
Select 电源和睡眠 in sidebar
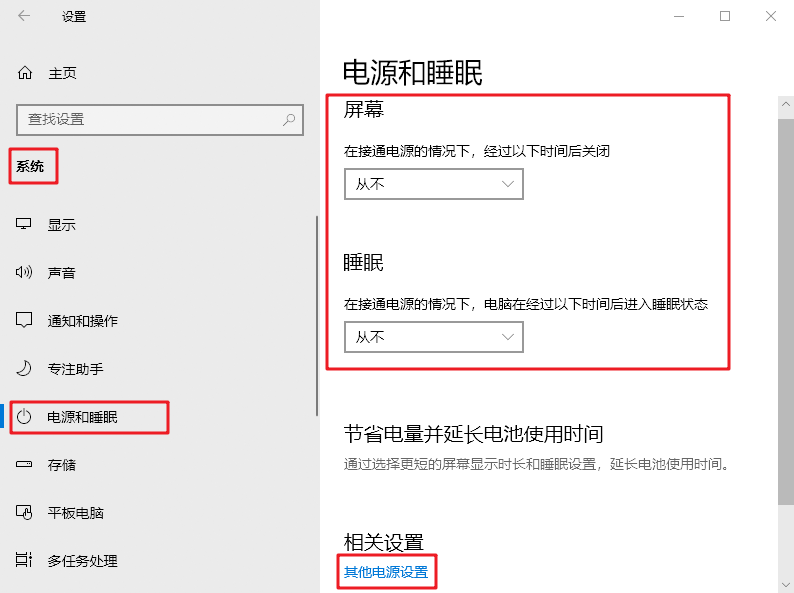click(83, 417)
